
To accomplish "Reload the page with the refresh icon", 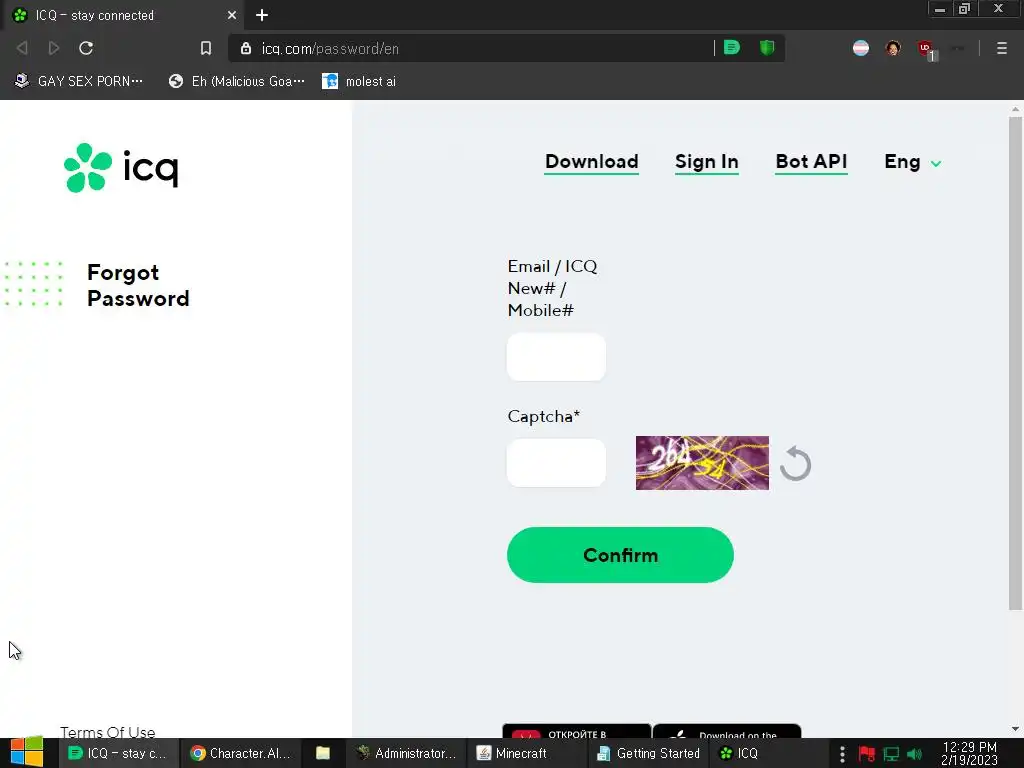I will click(86, 48).
